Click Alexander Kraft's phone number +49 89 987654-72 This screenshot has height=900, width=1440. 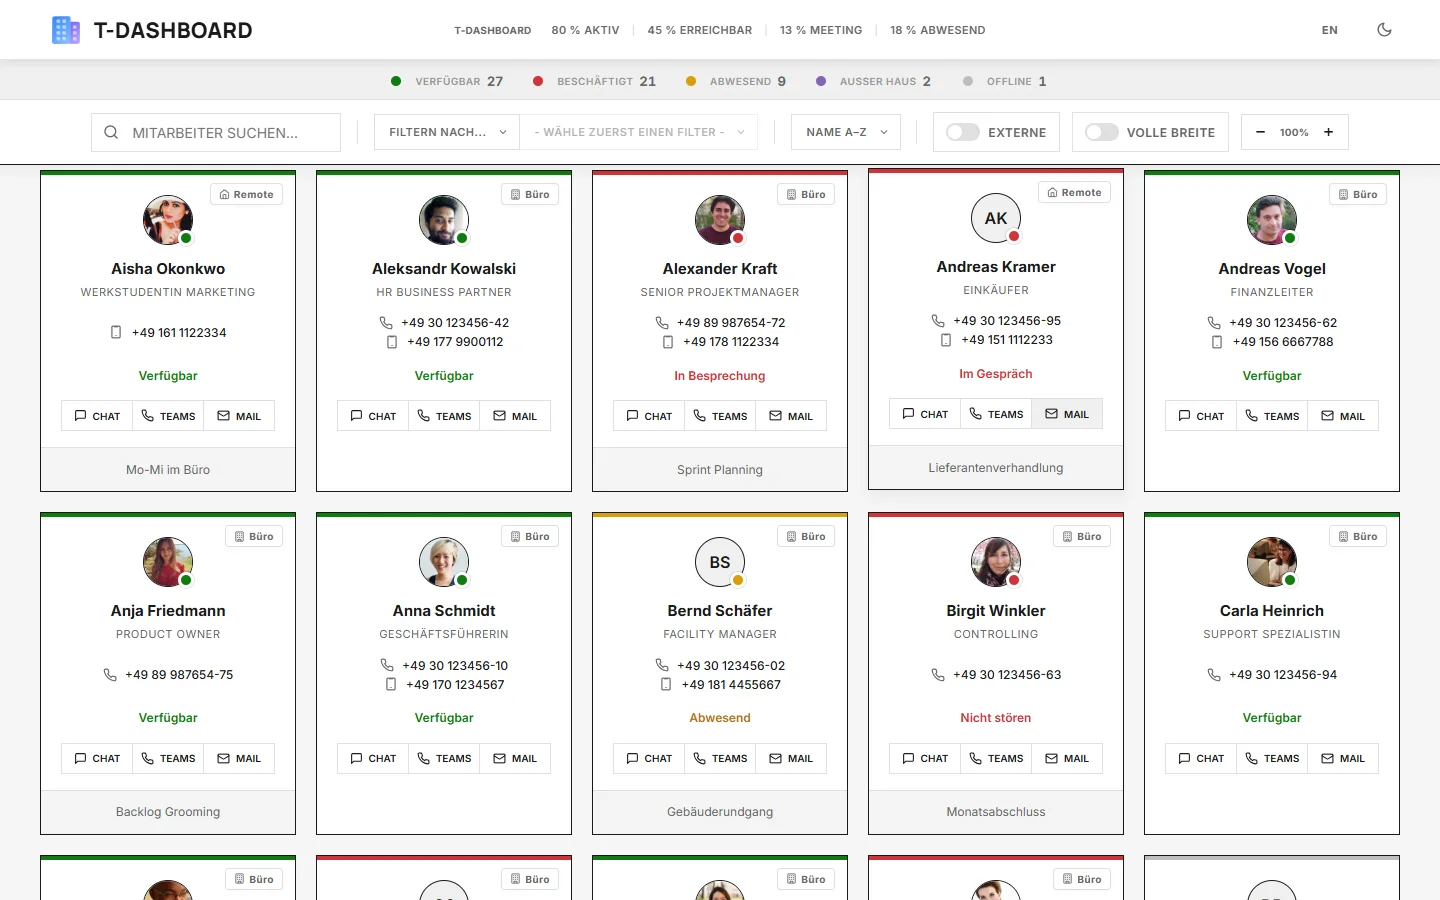tap(731, 323)
